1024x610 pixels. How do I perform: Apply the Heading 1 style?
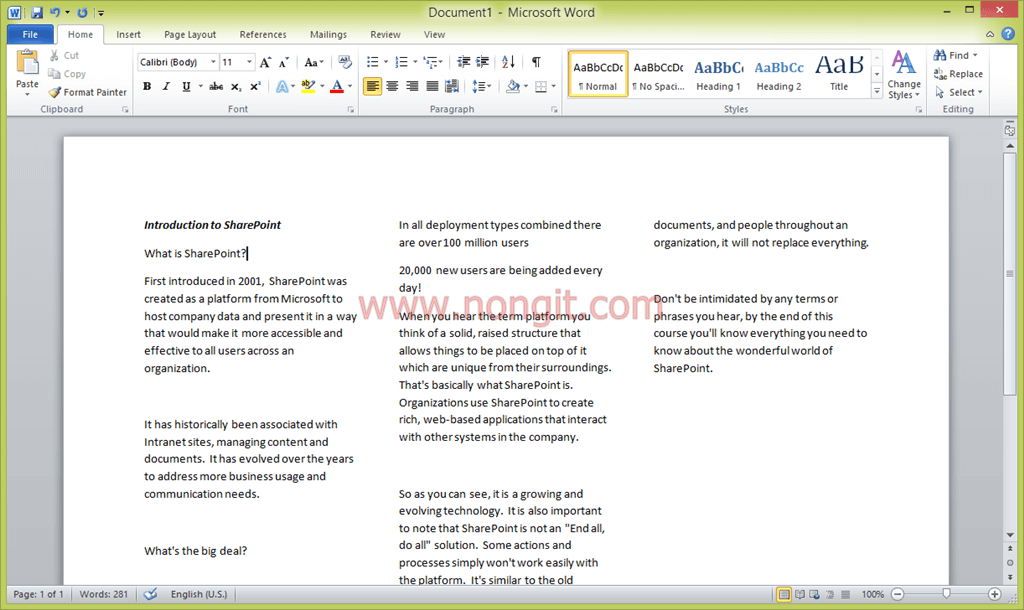pyautogui.click(x=719, y=74)
